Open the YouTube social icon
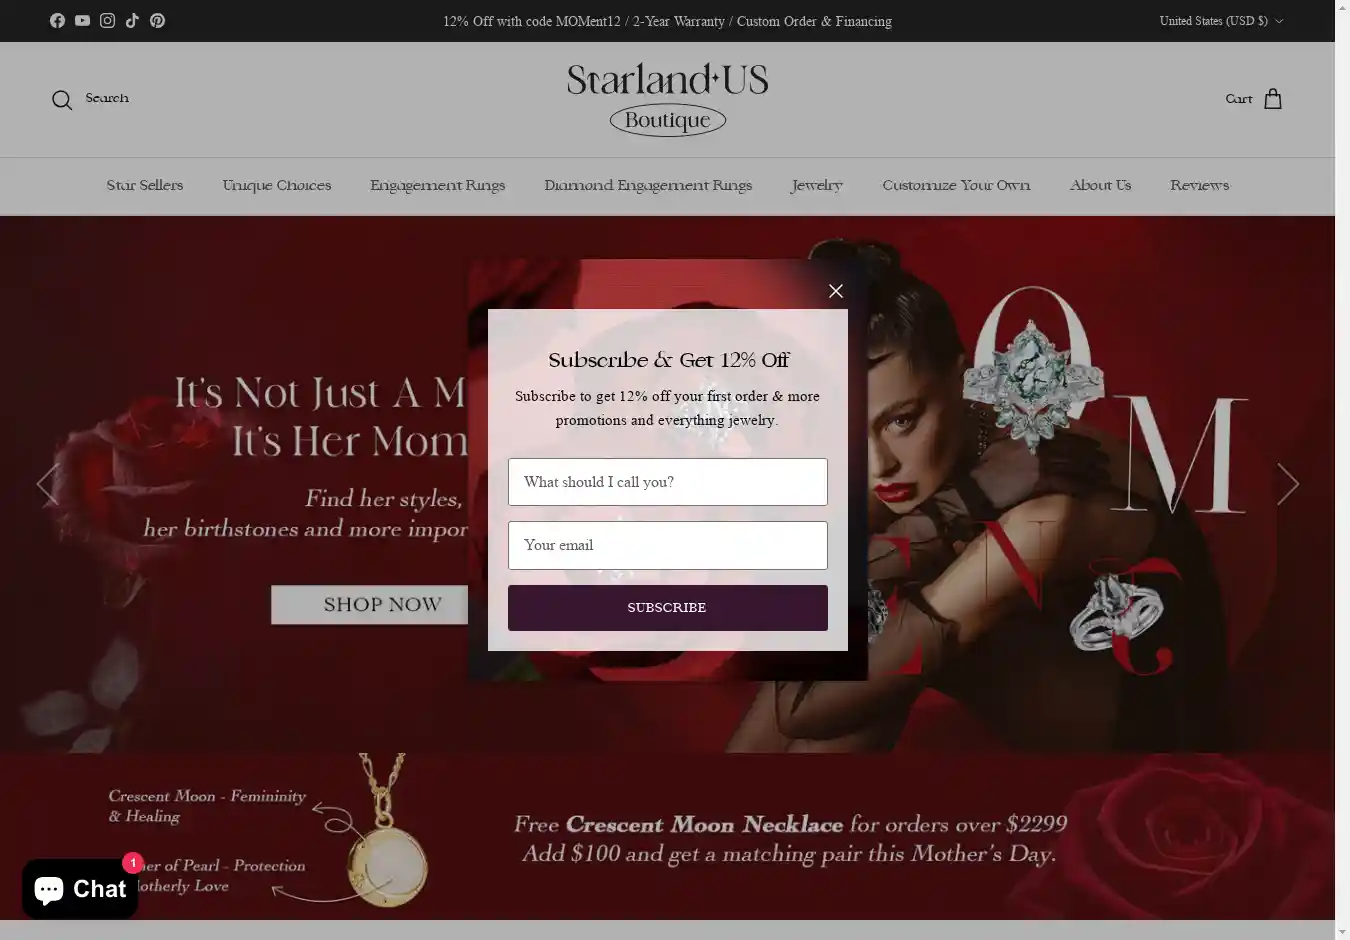The image size is (1350, 940). coord(82,21)
